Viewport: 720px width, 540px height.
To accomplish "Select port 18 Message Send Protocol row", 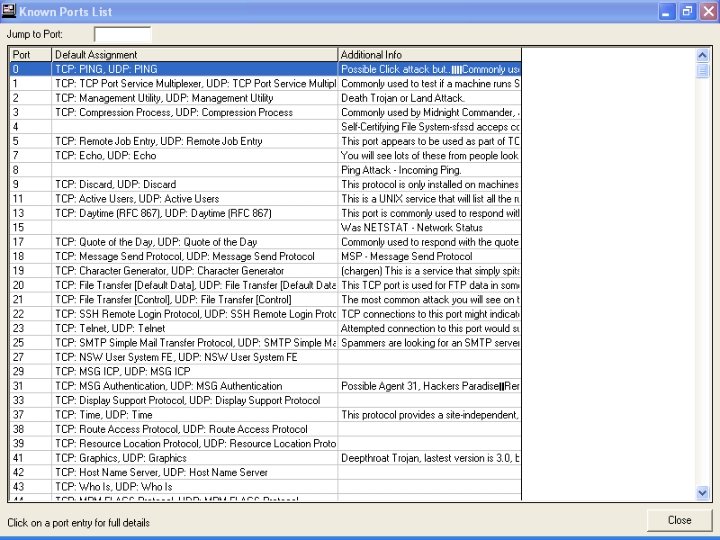I will tap(265, 256).
